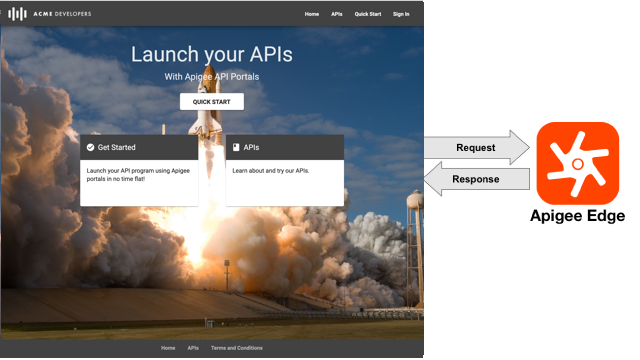The width and height of the screenshot is (640, 360).
Task: Click the 'Learn about and try our APIs' text
Action: point(271,171)
